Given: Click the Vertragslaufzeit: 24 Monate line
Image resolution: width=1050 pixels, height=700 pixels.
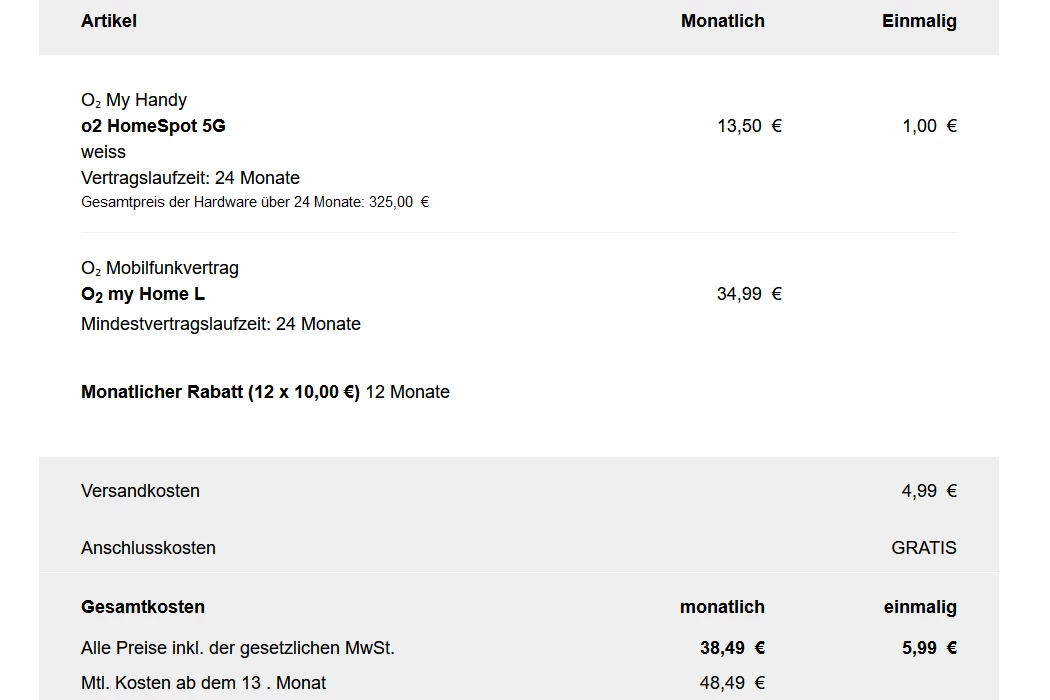Looking at the screenshot, I should pos(190,178).
